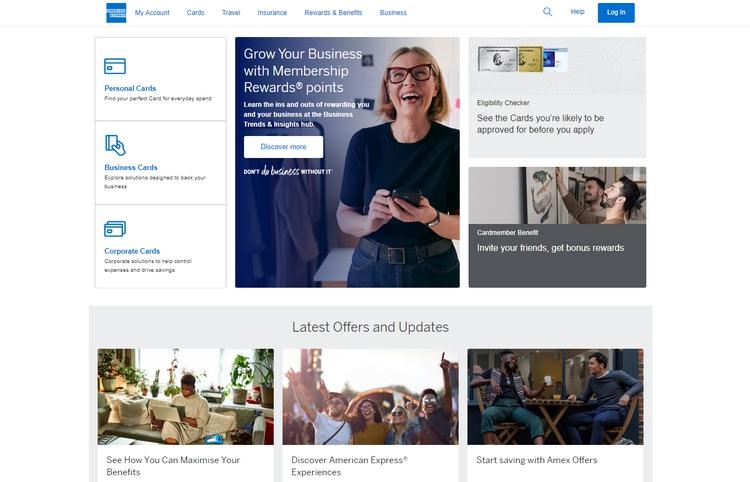Click the 'Eligibility Checker' label
The height and width of the screenshot is (482, 750).
point(503,103)
